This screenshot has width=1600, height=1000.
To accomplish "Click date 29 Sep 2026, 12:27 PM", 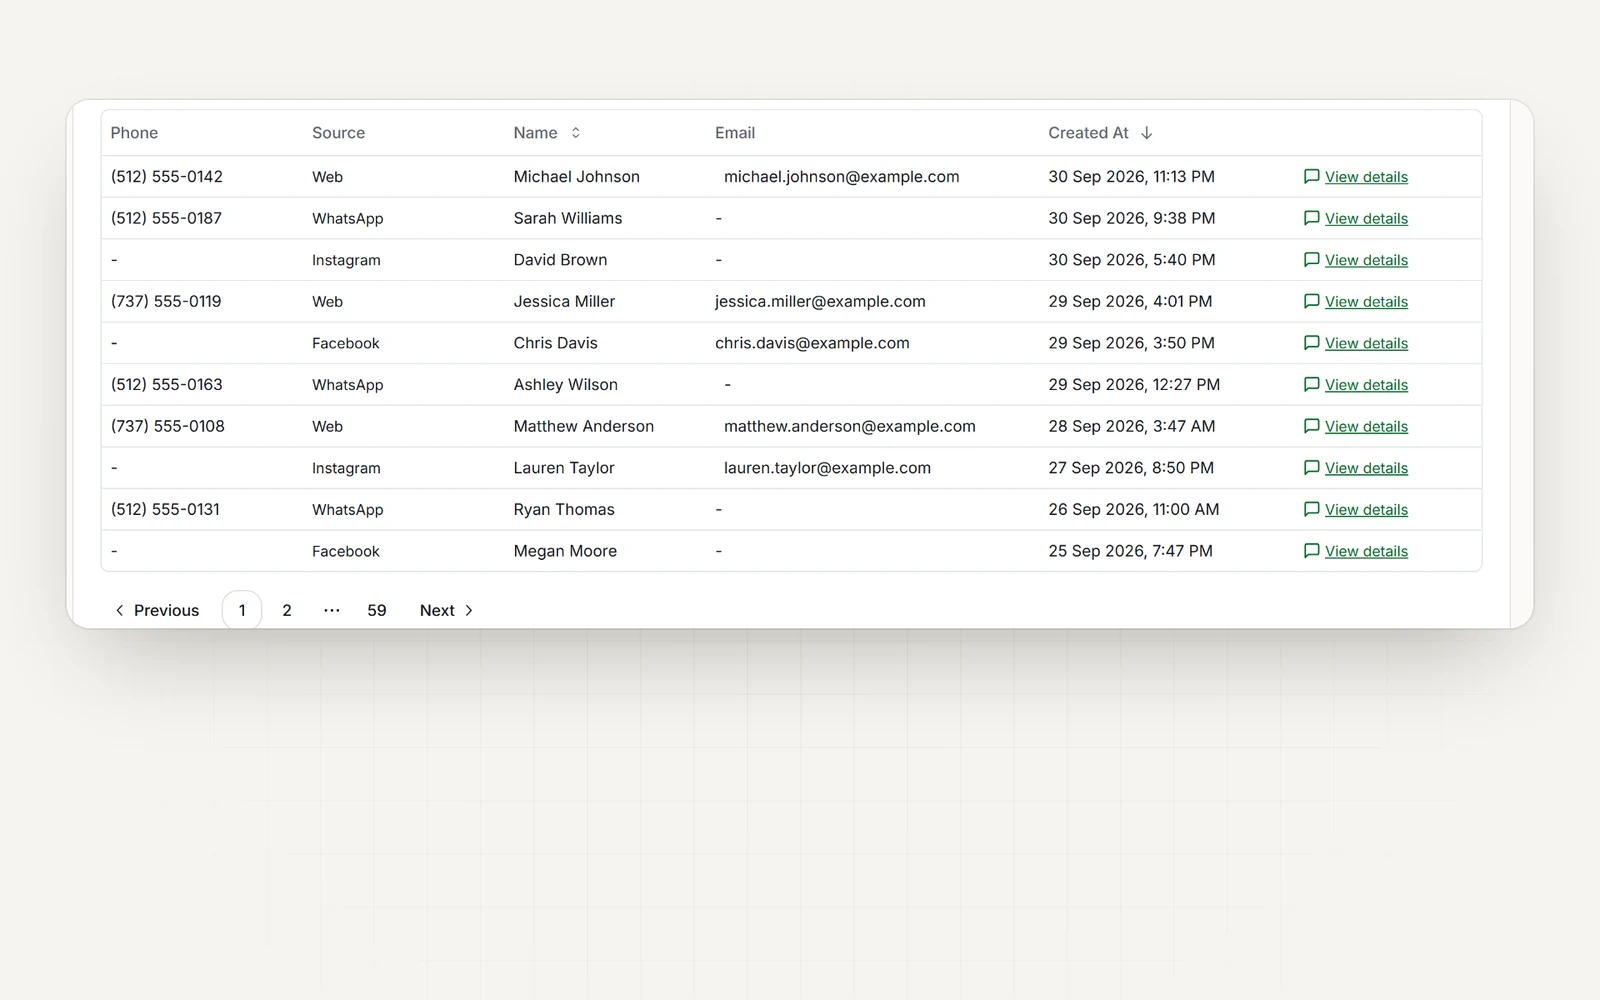I will pyautogui.click(x=1134, y=385).
